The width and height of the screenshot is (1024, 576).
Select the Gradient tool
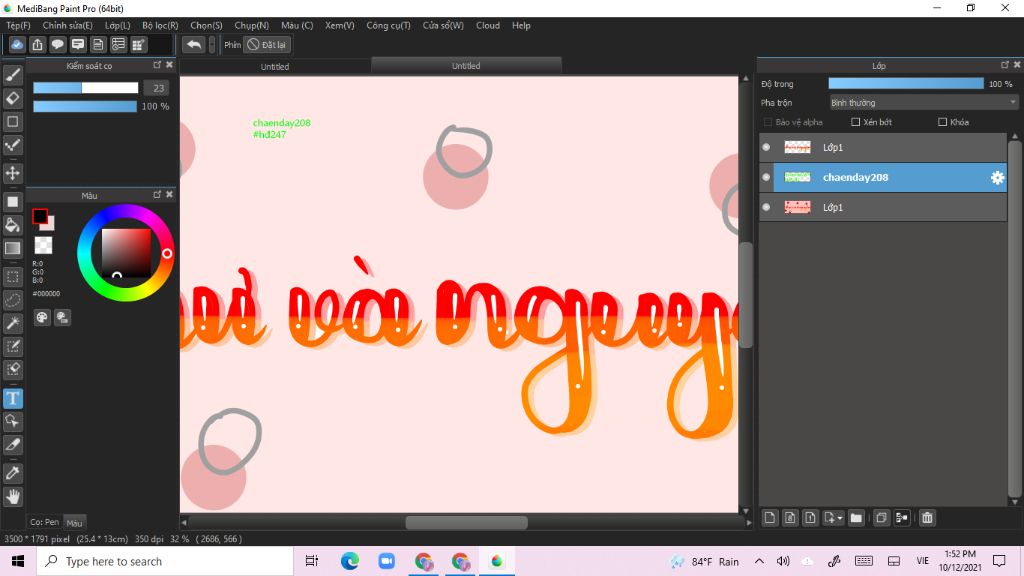point(12,248)
